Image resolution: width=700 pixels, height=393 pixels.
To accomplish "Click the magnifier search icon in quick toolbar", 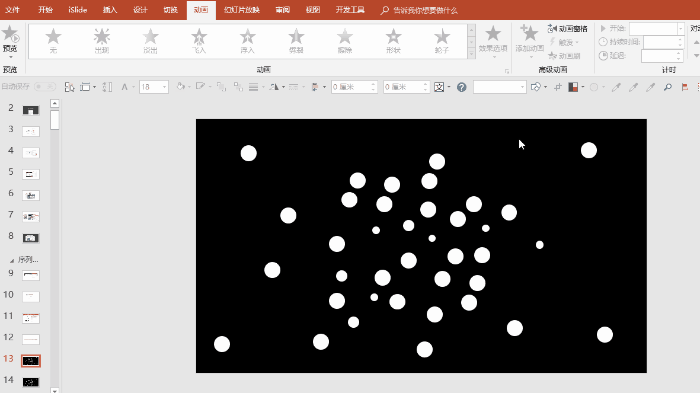I will click(667, 87).
